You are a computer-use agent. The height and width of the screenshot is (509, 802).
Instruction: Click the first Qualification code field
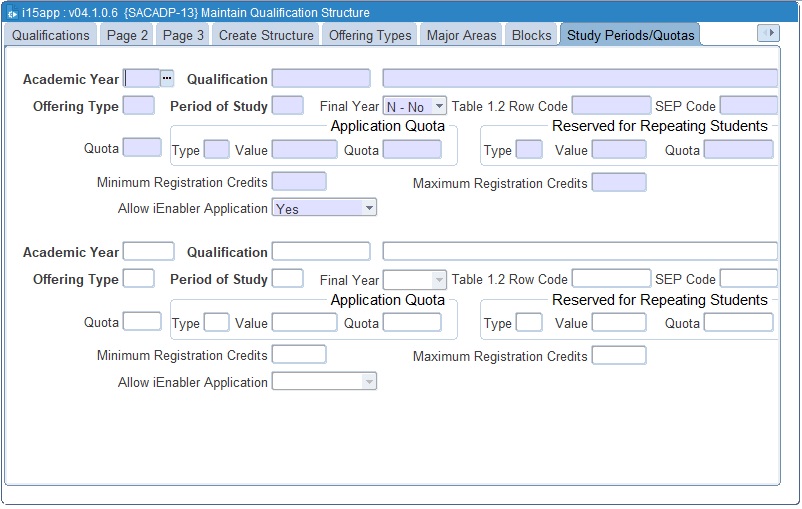[321, 78]
